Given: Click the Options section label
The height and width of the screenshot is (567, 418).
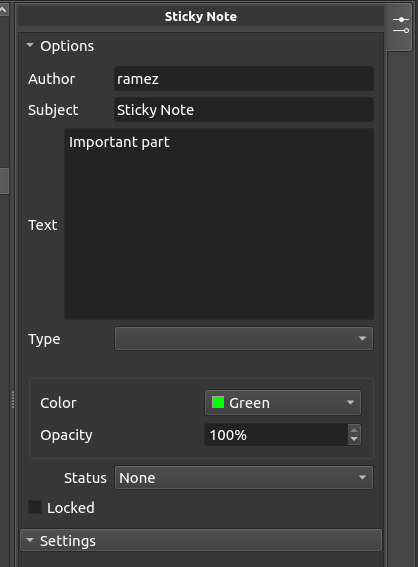Looking at the screenshot, I should [x=67, y=46].
